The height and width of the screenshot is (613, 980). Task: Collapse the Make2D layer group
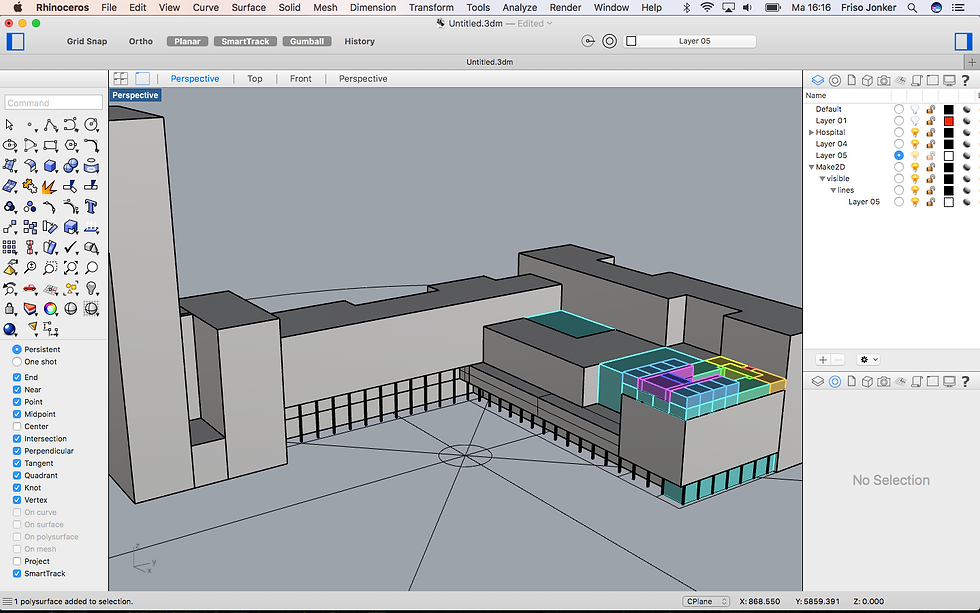coord(811,167)
